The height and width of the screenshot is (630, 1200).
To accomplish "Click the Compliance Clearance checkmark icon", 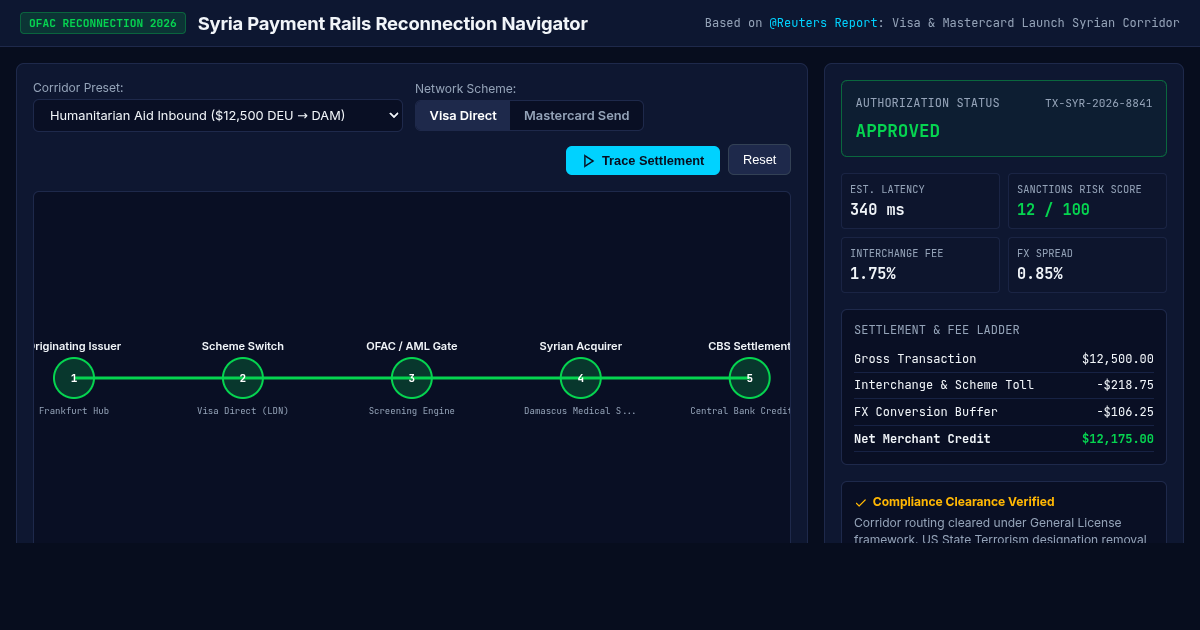I will 861,502.
